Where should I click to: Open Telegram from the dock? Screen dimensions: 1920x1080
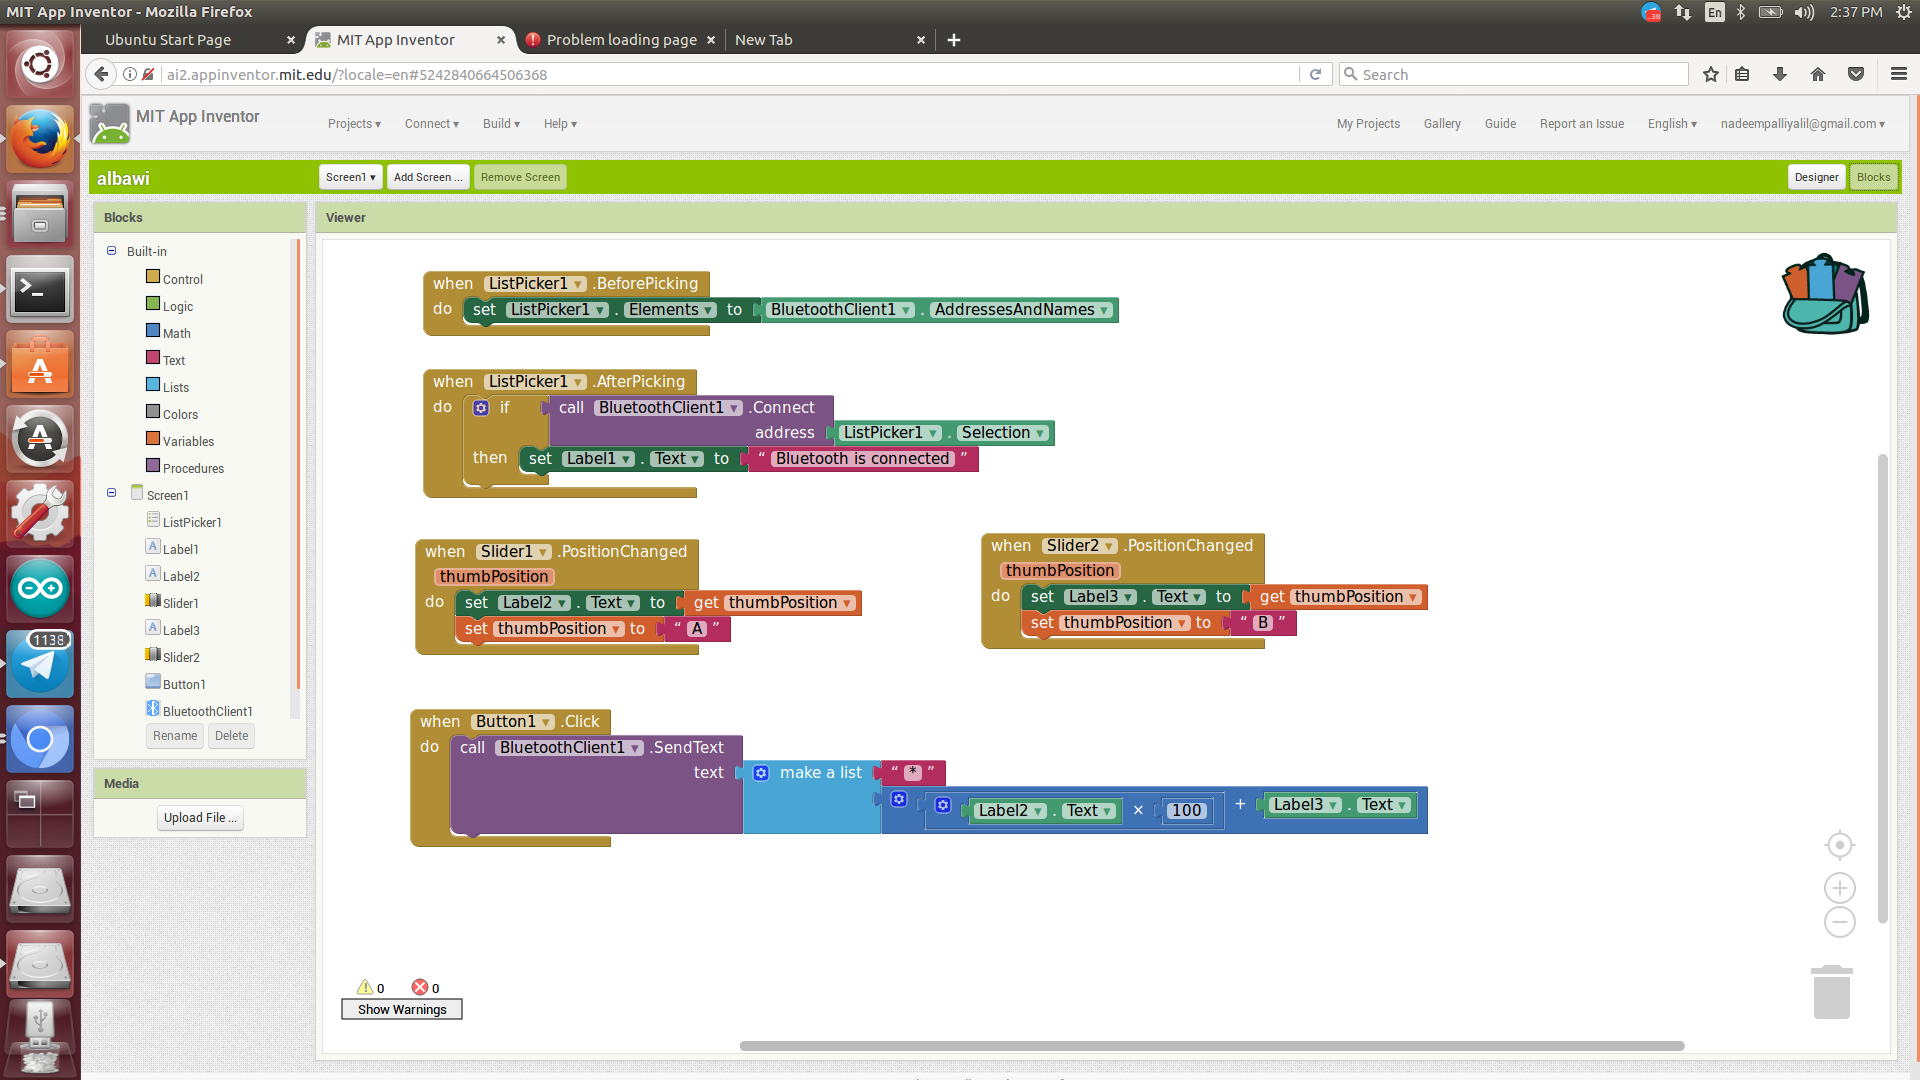pos(40,663)
